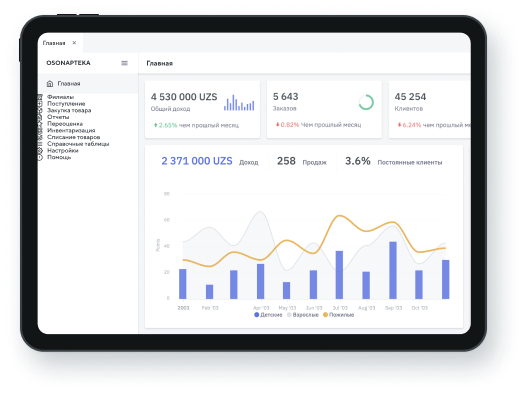This screenshot has height=393, width=524.
Task: Click the 45 254 Клиентов card
Action: [429, 109]
